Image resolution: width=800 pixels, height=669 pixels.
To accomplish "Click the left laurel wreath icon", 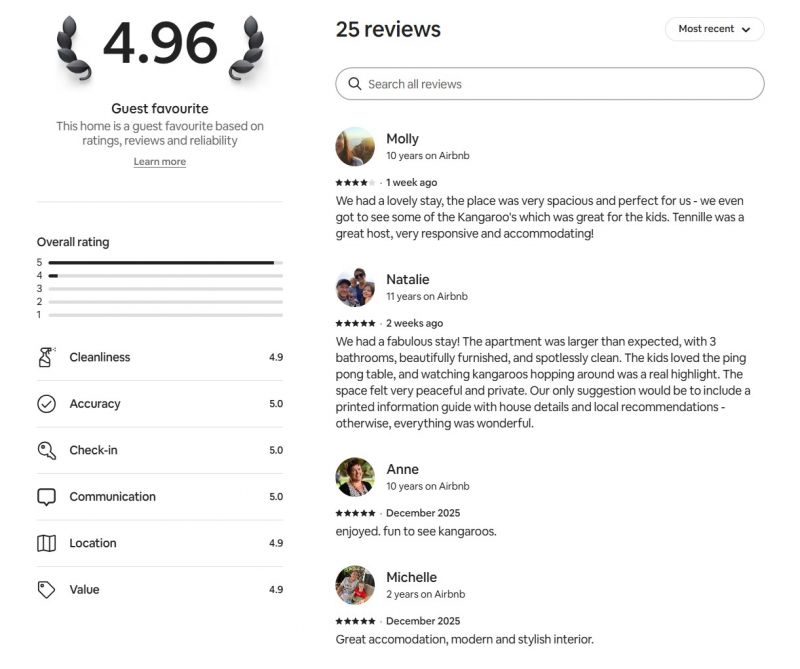I will click(75, 47).
